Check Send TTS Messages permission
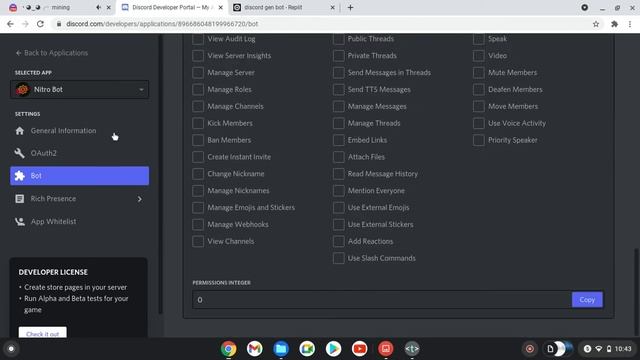This screenshot has width=640, height=360. [338, 89]
